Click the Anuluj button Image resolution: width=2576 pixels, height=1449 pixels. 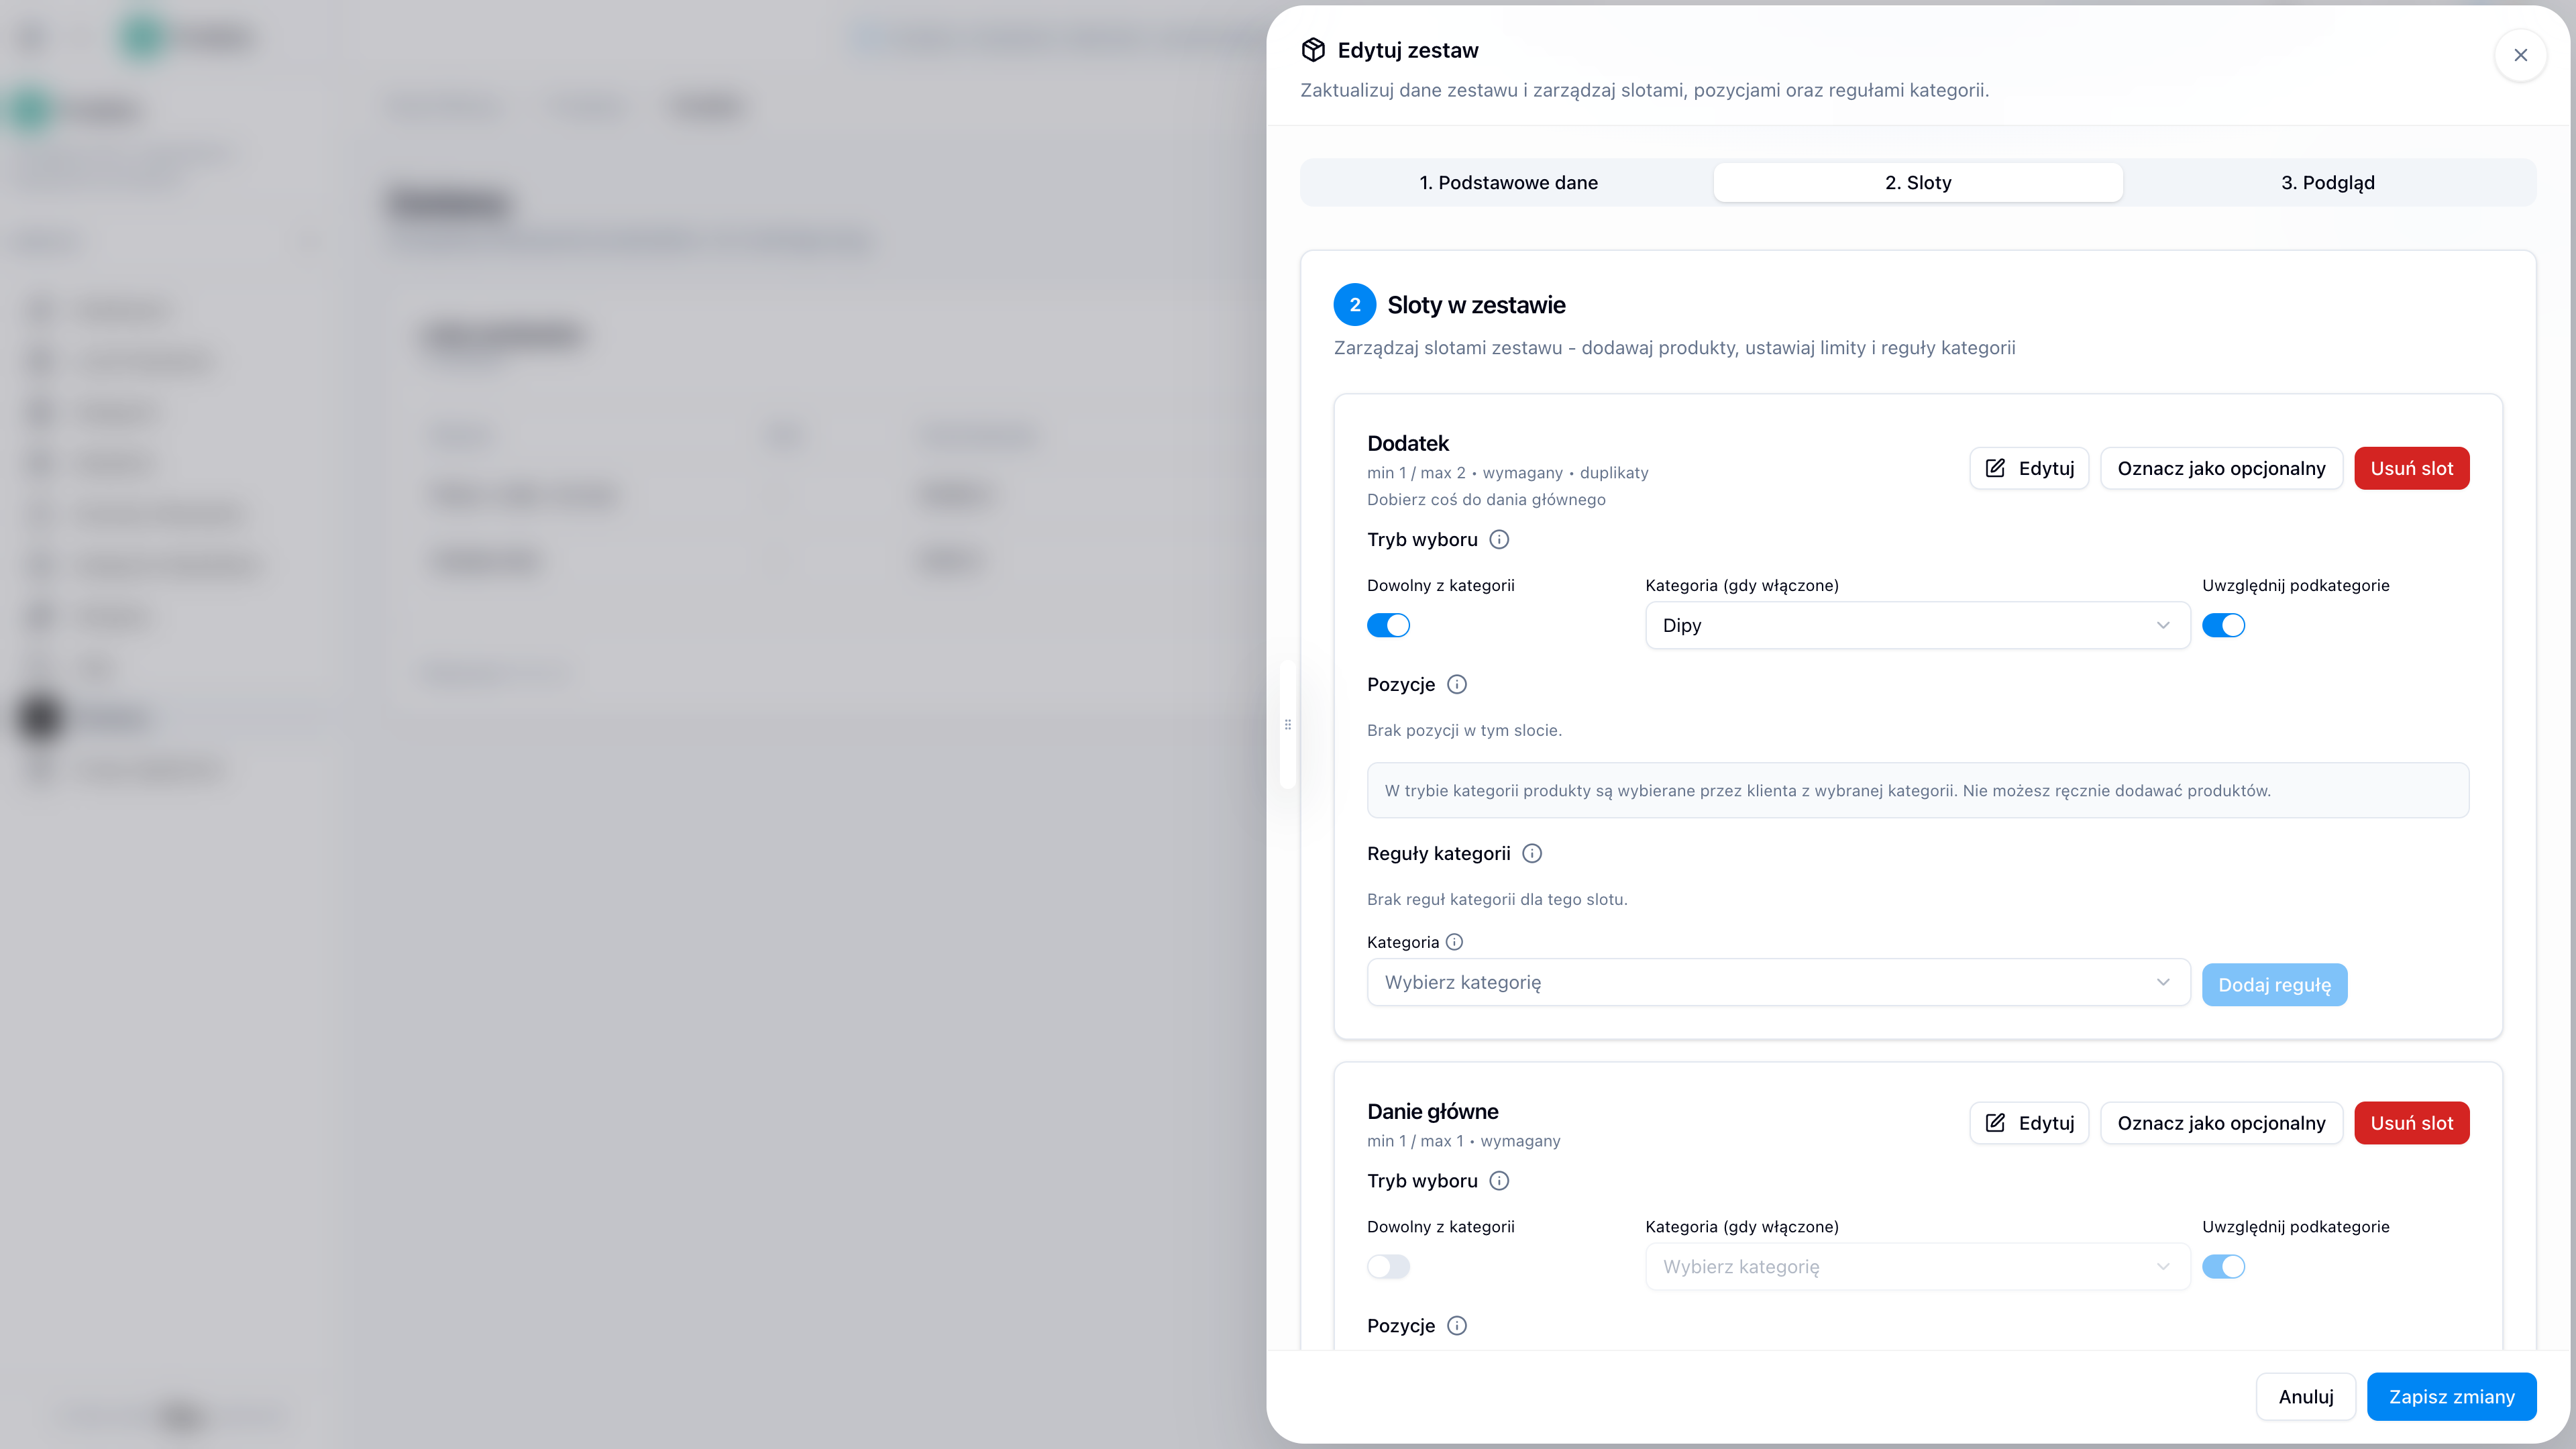coord(2306,1397)
